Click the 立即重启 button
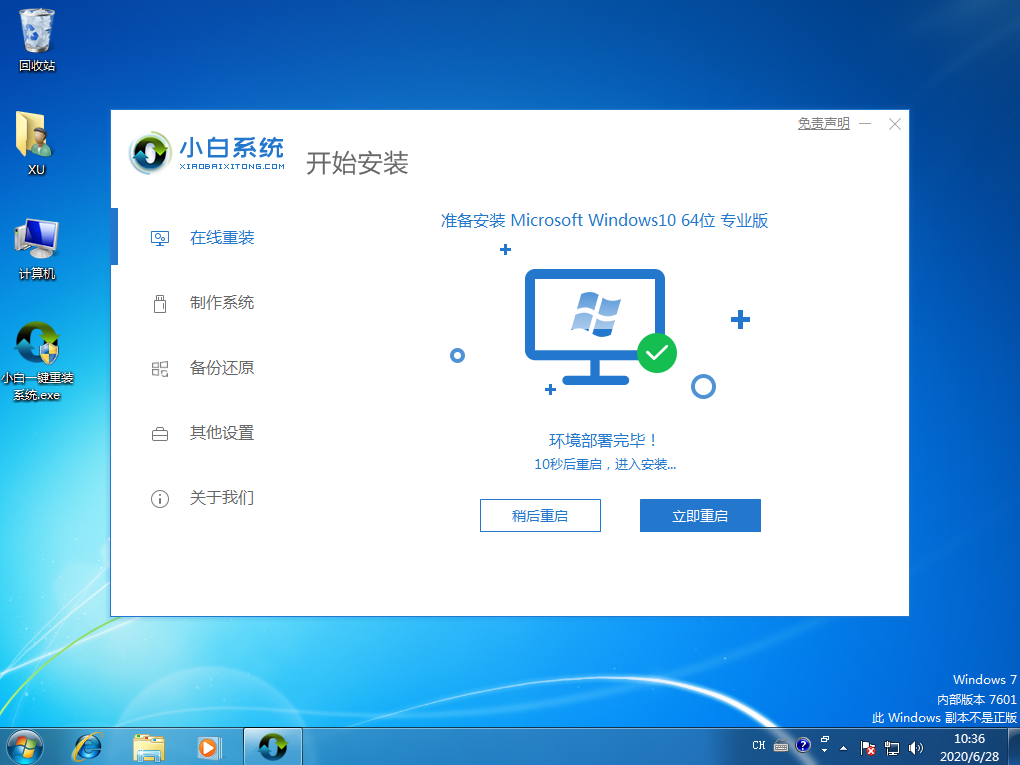This screenshot has height=765, width=1020. pyautogui.click(x=700, y=515)
